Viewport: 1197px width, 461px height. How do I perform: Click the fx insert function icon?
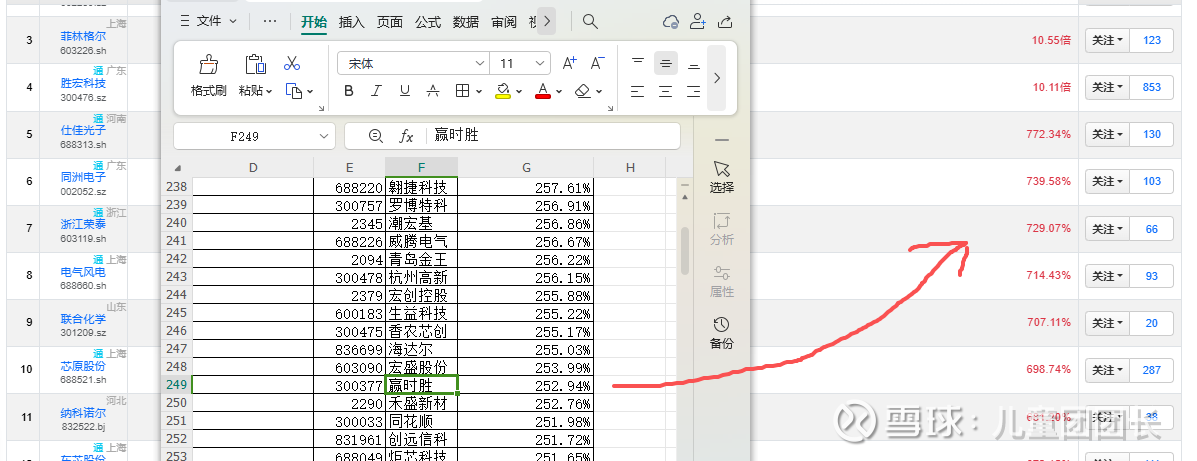406,137
